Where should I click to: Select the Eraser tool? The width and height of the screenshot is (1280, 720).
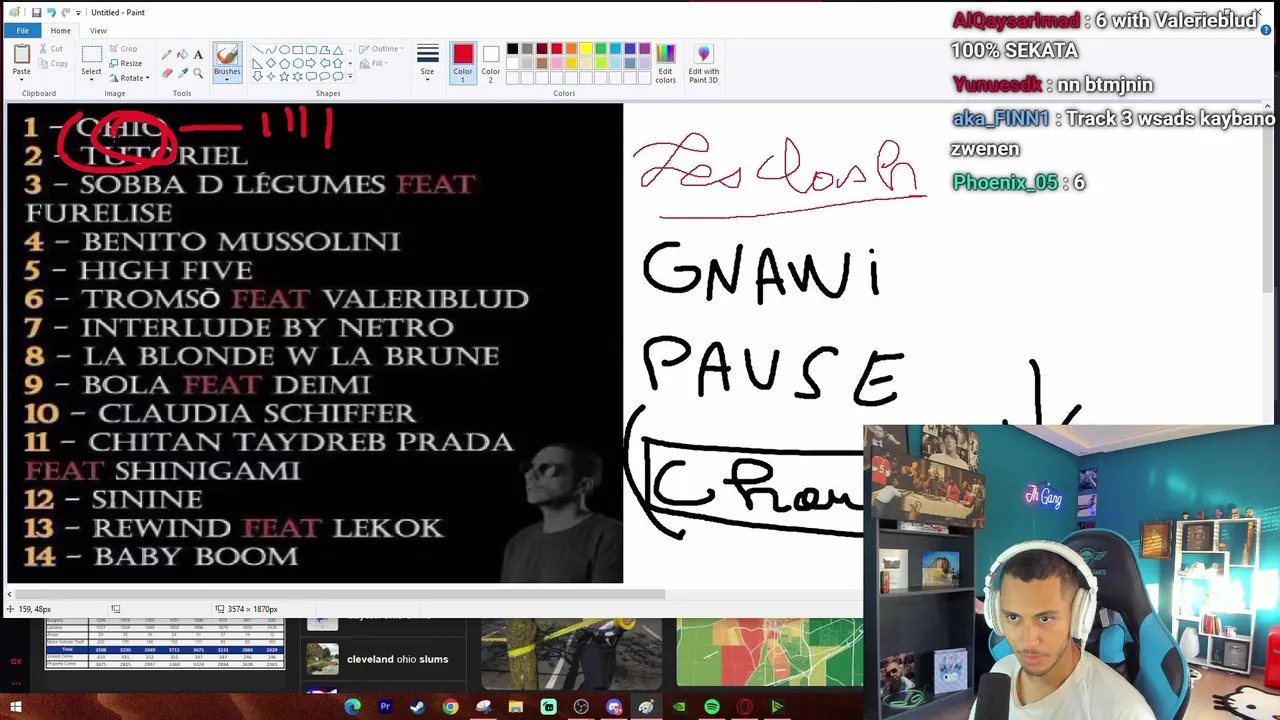point(166,73)
